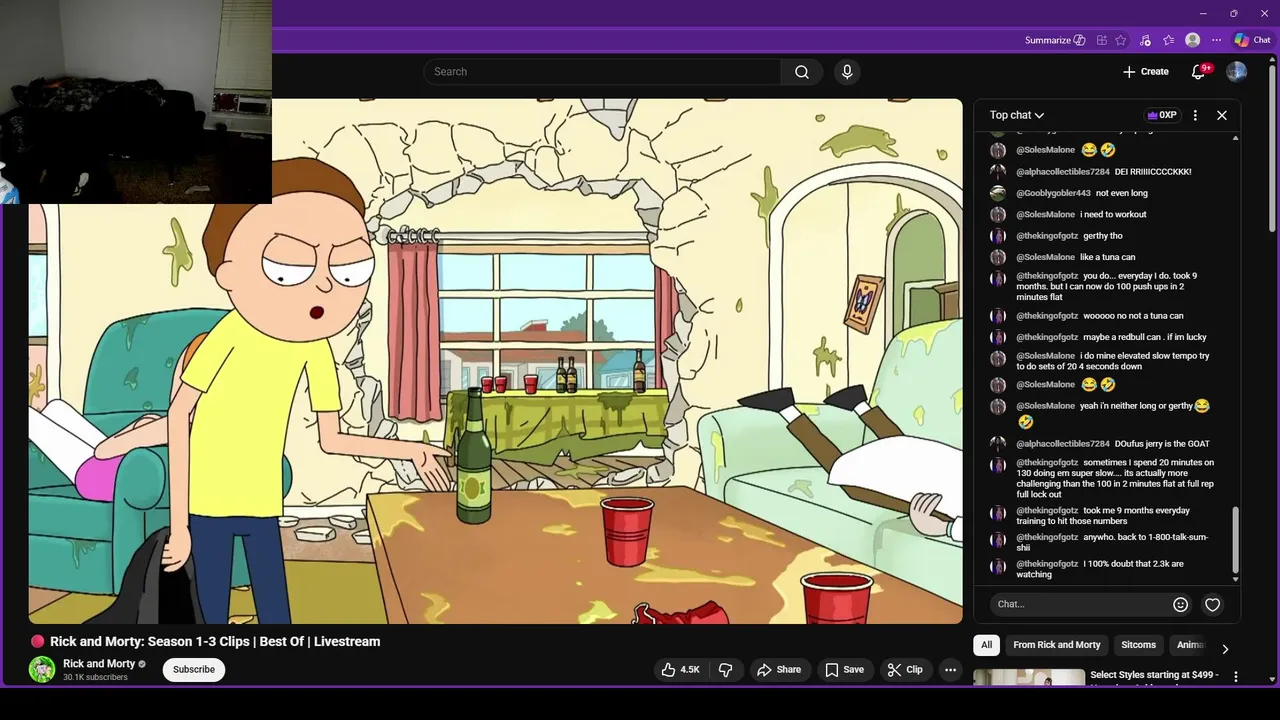Click @SolesMalone avatar beside "yeah i'n neither long"
Image resolution: width=1280 pixels, height=720 pixels.
click(x=998, y=407)
